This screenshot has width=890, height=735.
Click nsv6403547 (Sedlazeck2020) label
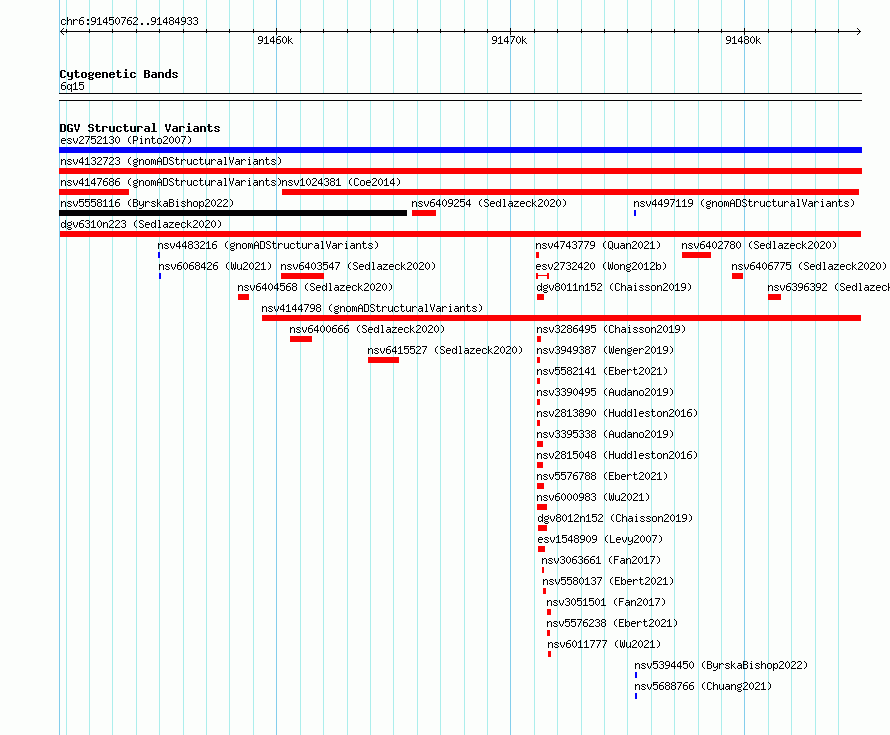(358, 266)
